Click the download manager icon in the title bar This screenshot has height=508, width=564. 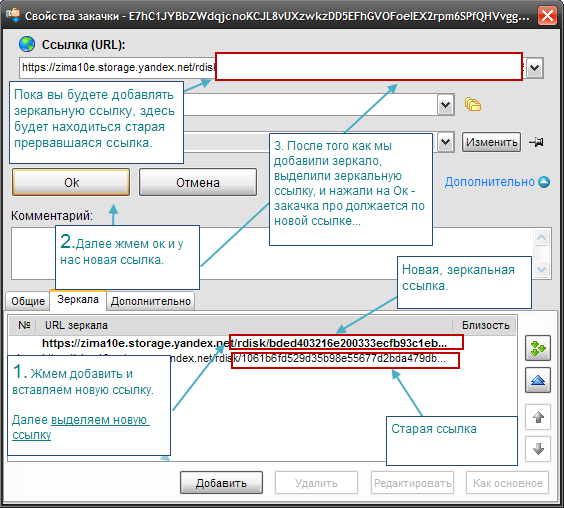coord(13,15)
